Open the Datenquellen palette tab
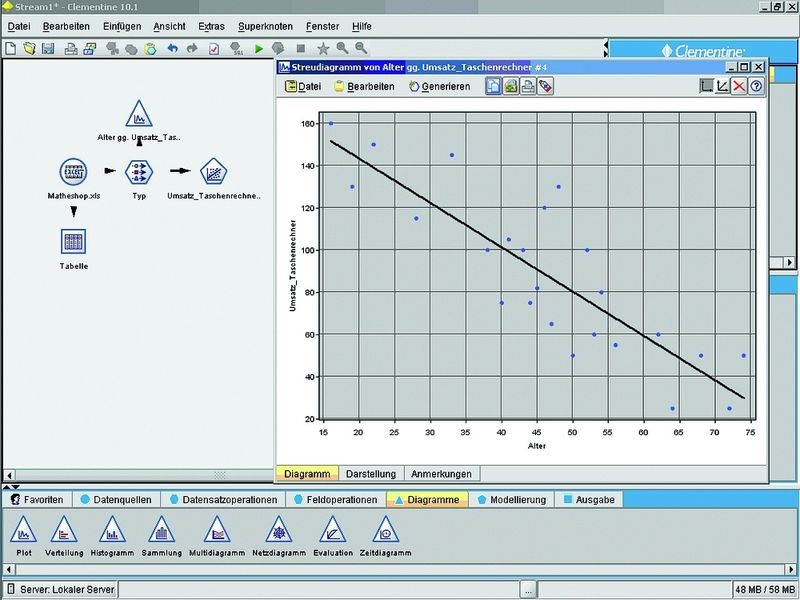 (116, 500)
